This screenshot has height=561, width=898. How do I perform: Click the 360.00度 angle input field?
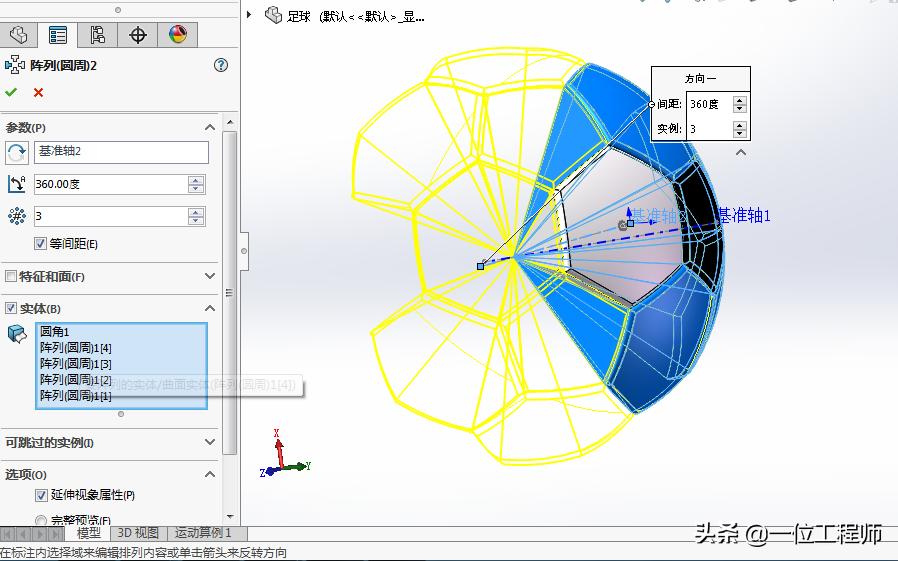coord(110,185)
